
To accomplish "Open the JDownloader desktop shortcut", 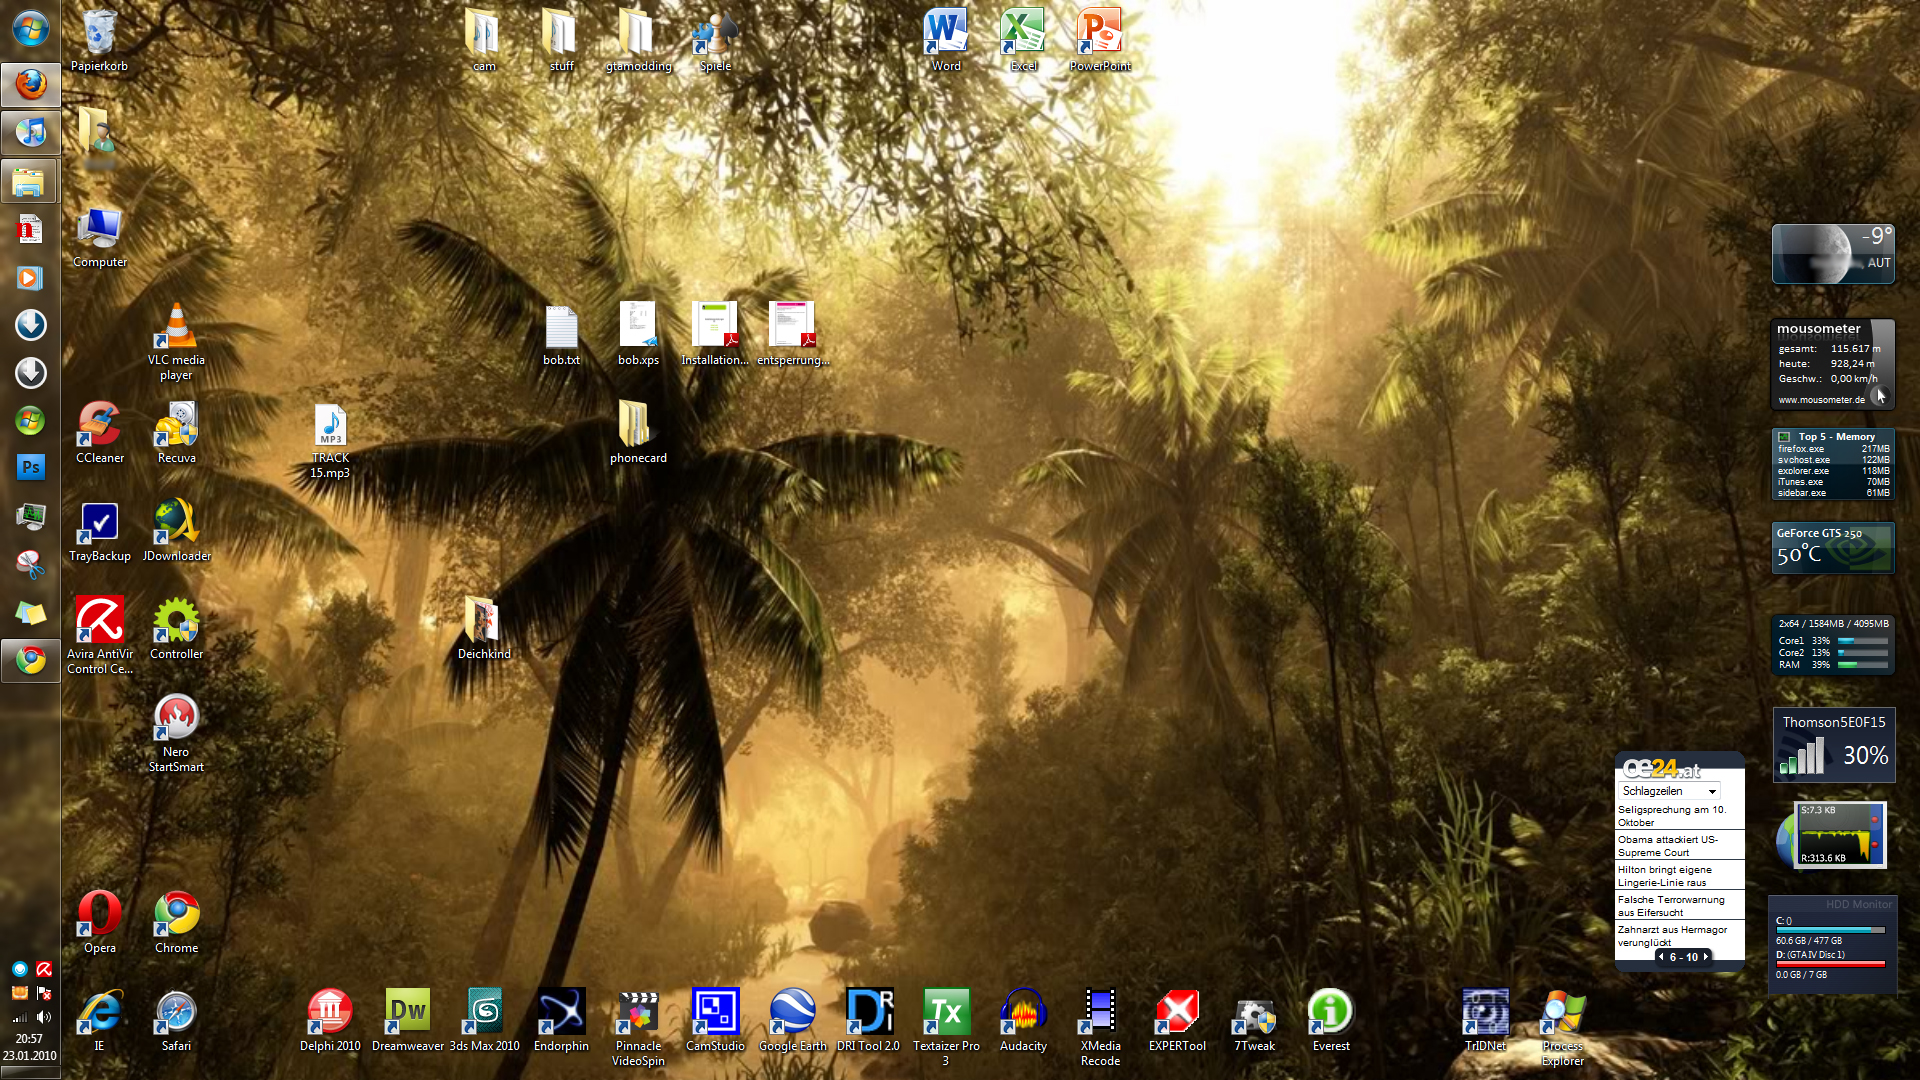I will [x=176, y=526].
